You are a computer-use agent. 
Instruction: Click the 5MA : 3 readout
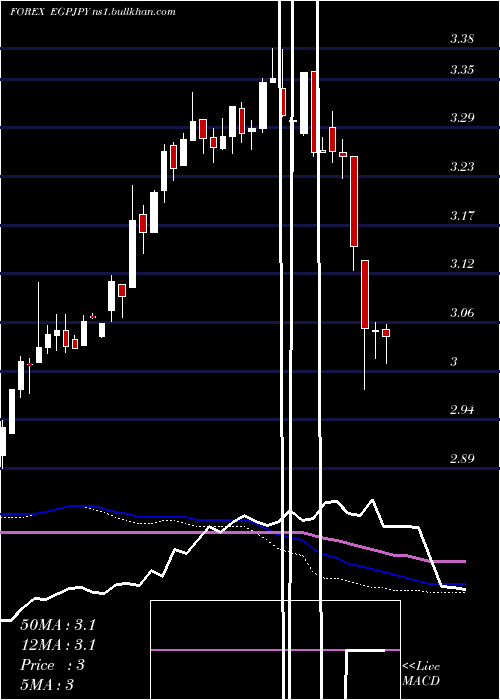tap(47, 685)
